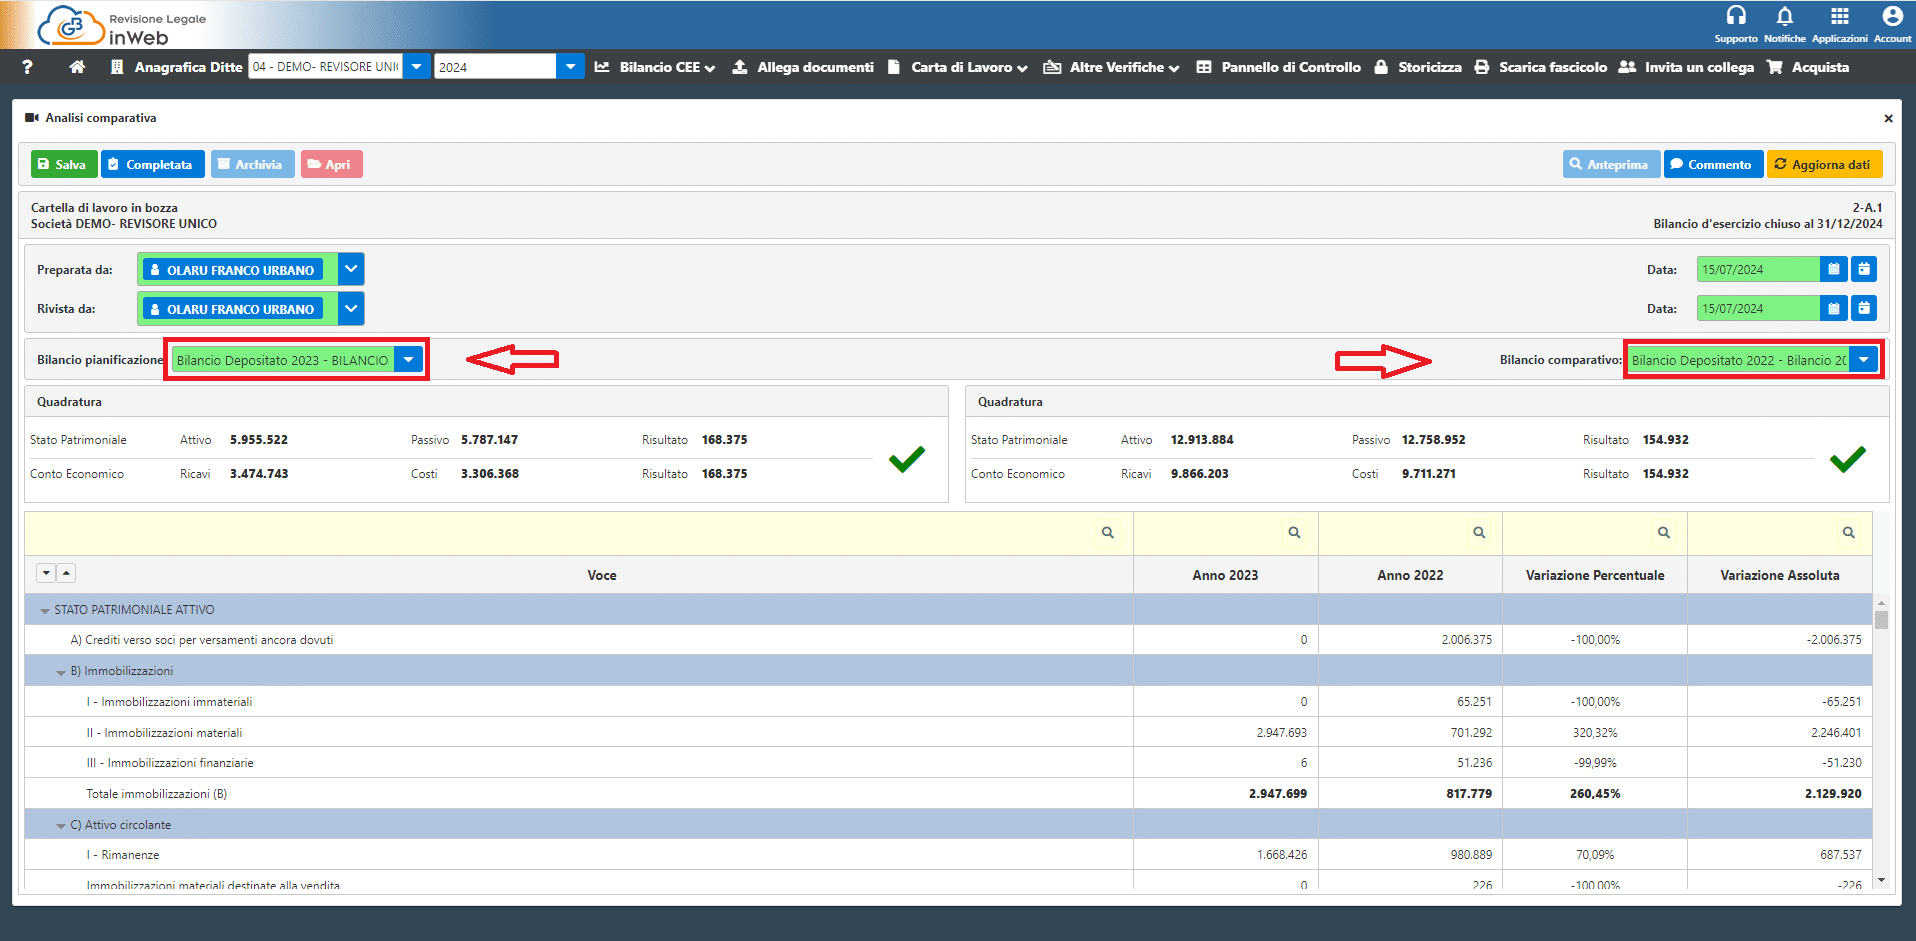1916x941 pixels.
Task: Click the green Salva button
Action: coord(63,164)
